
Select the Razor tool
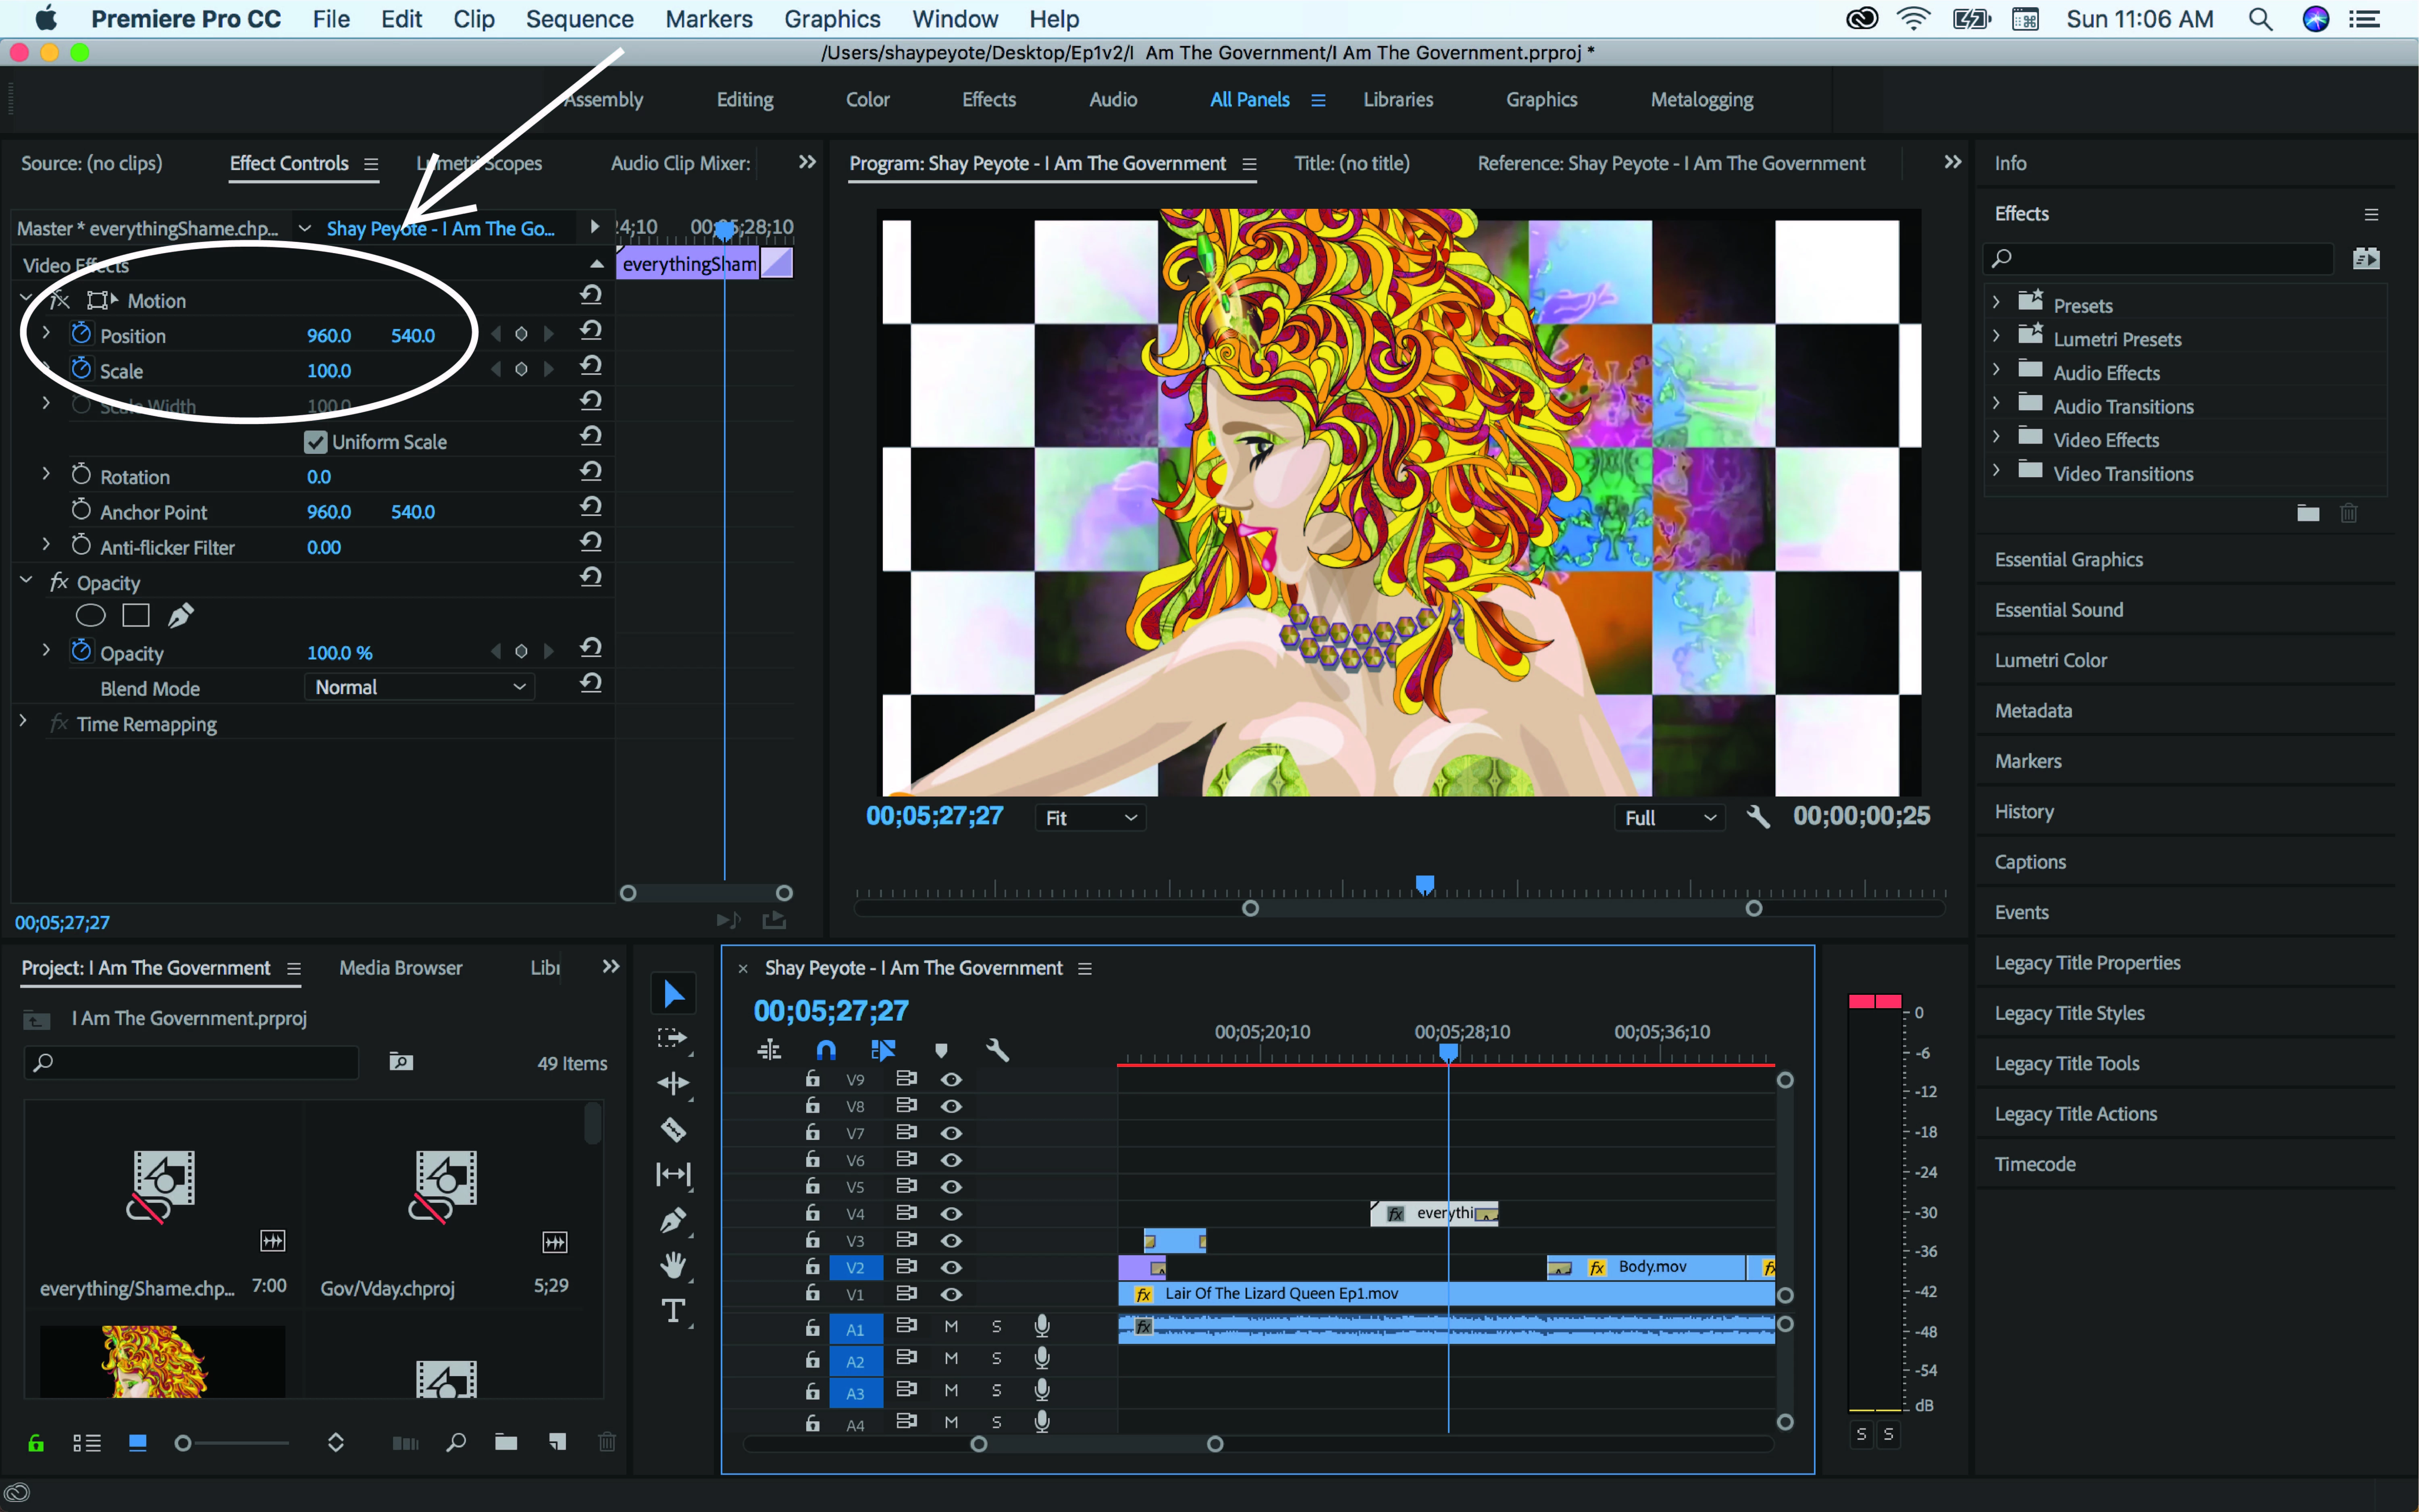673,1129
